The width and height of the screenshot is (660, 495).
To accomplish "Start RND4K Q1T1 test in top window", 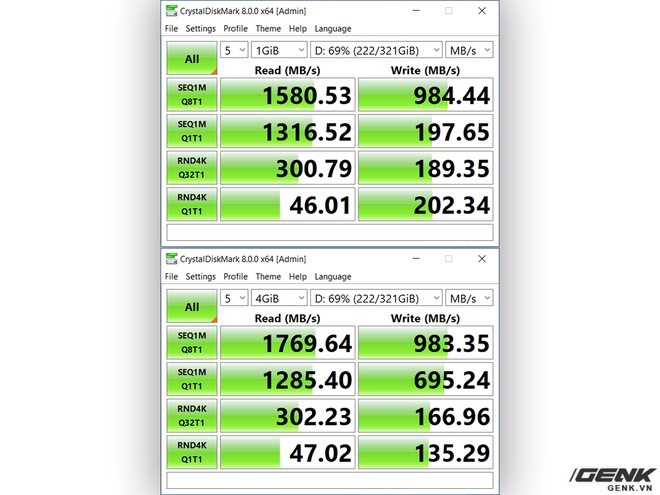I will pos(192,204).
